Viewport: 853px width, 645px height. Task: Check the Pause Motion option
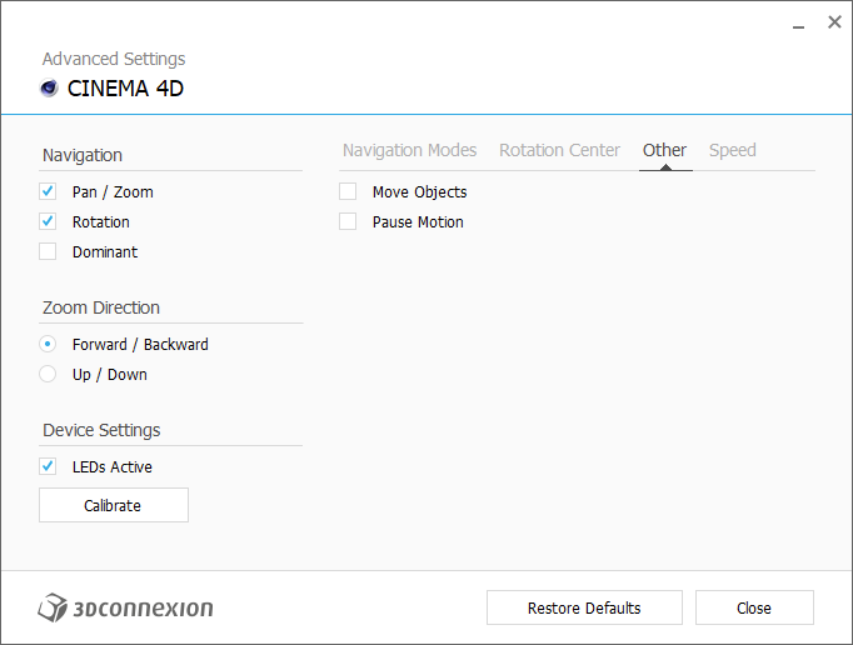[348, 222]
